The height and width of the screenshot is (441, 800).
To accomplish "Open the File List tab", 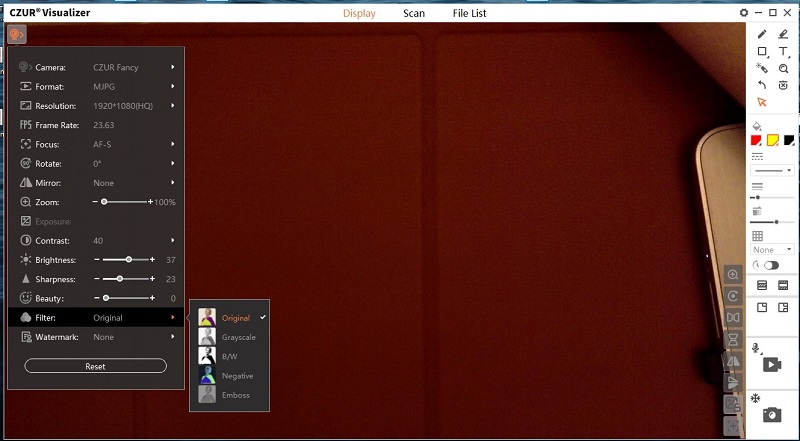I will tap(469, 13).
